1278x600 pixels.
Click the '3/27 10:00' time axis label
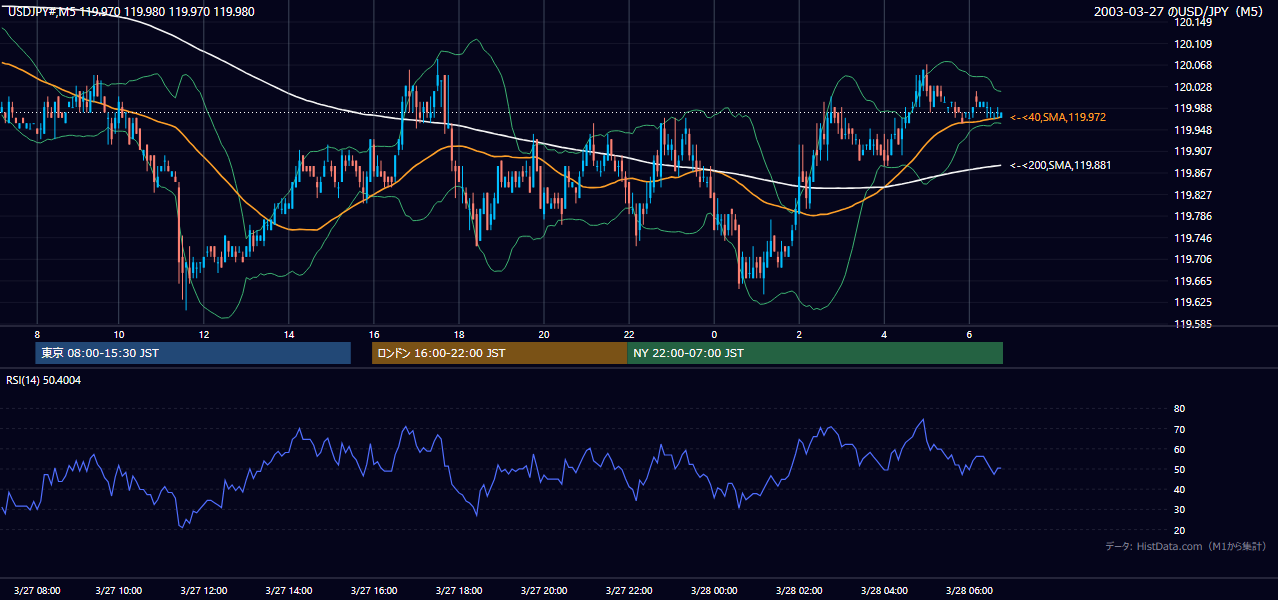point(120,590)
